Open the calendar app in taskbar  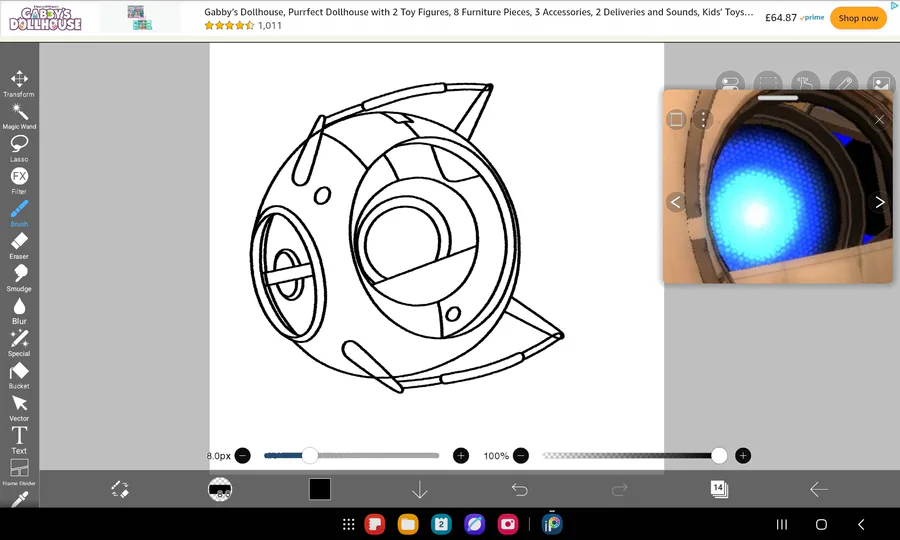[441, 524]
